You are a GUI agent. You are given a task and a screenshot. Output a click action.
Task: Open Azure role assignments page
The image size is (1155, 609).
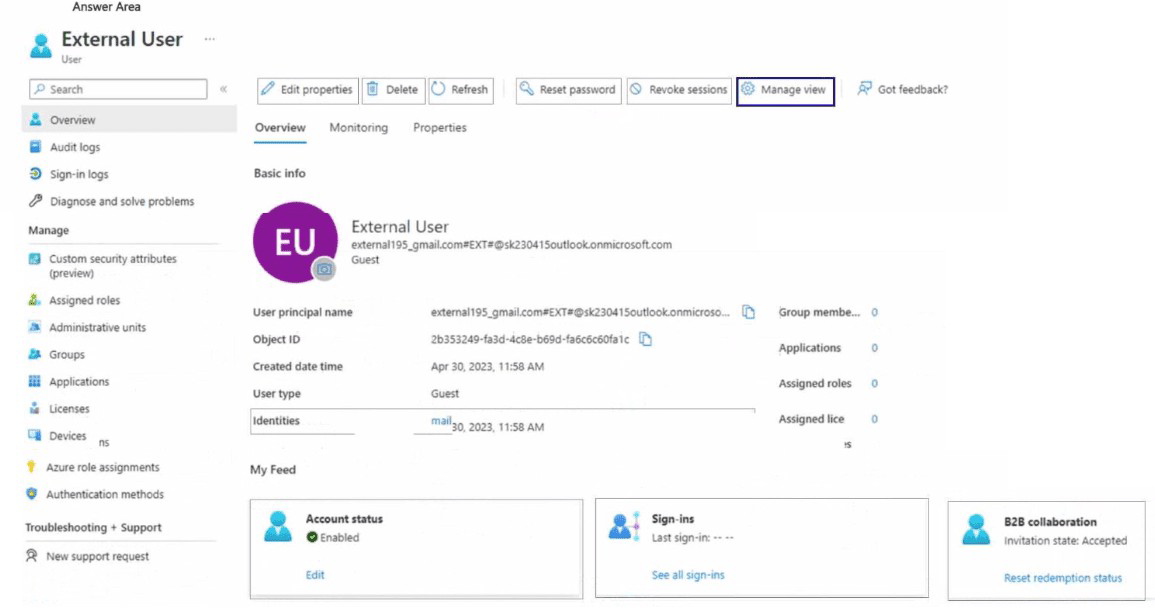click(x=102, y=467)
